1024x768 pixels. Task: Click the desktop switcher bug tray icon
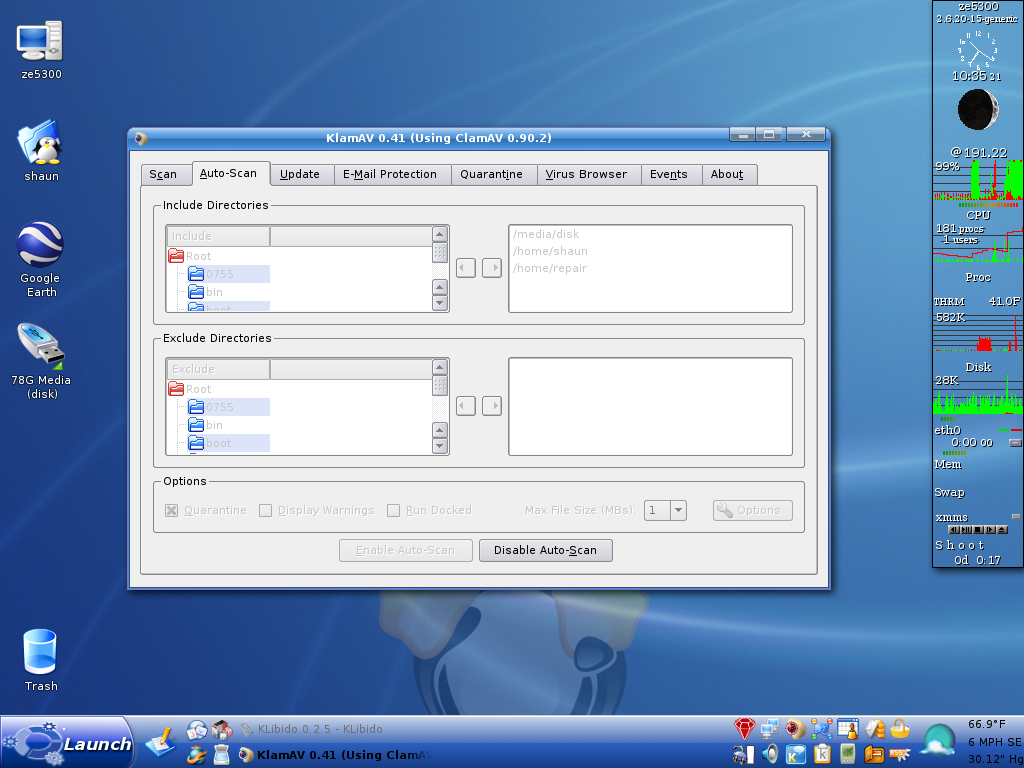coord(744,754)
